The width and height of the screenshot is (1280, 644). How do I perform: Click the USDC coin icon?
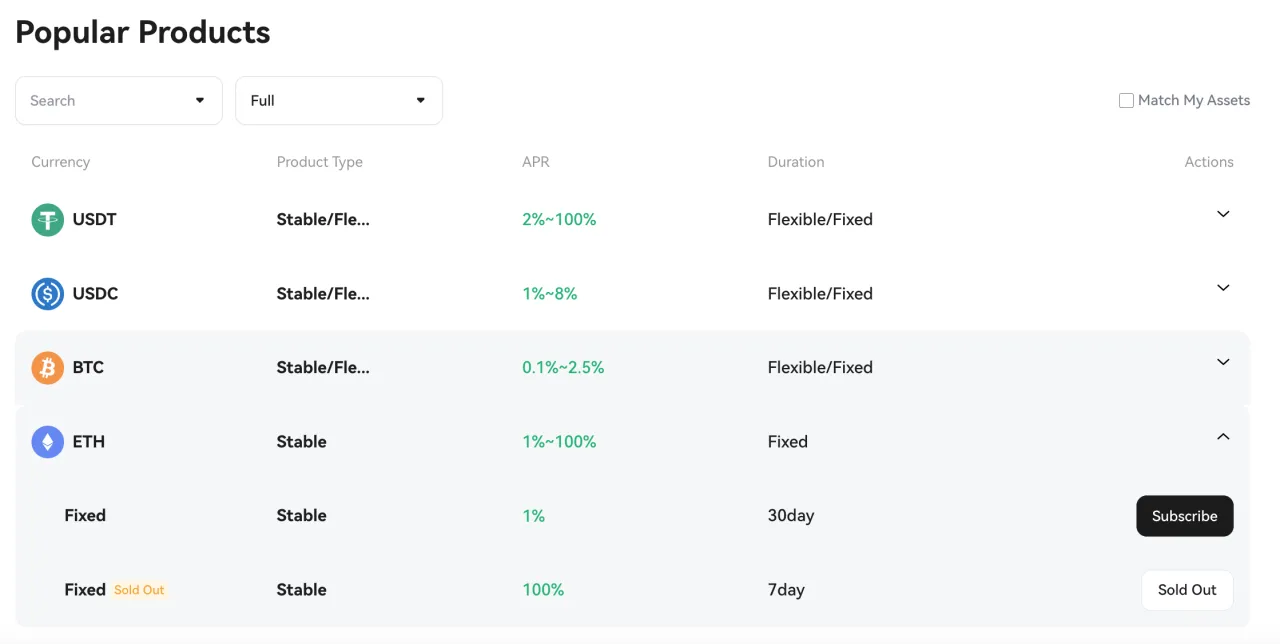[47, 294]
